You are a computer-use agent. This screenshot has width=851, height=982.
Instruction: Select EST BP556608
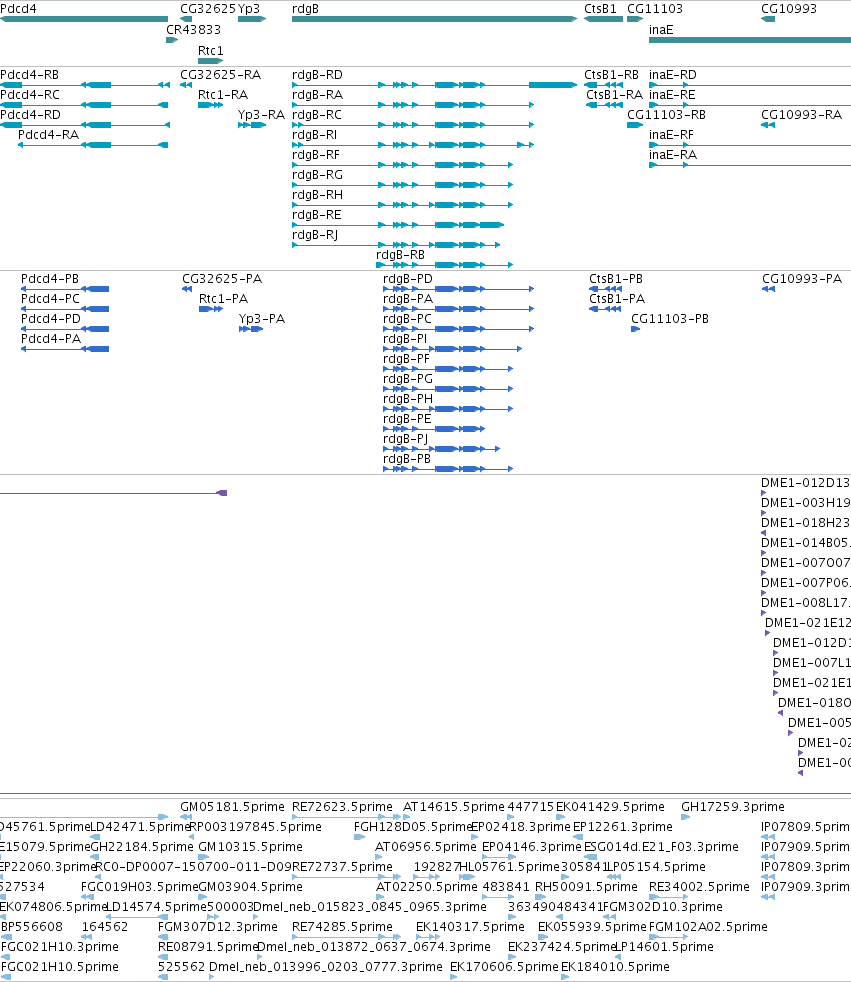click(32, 927)
